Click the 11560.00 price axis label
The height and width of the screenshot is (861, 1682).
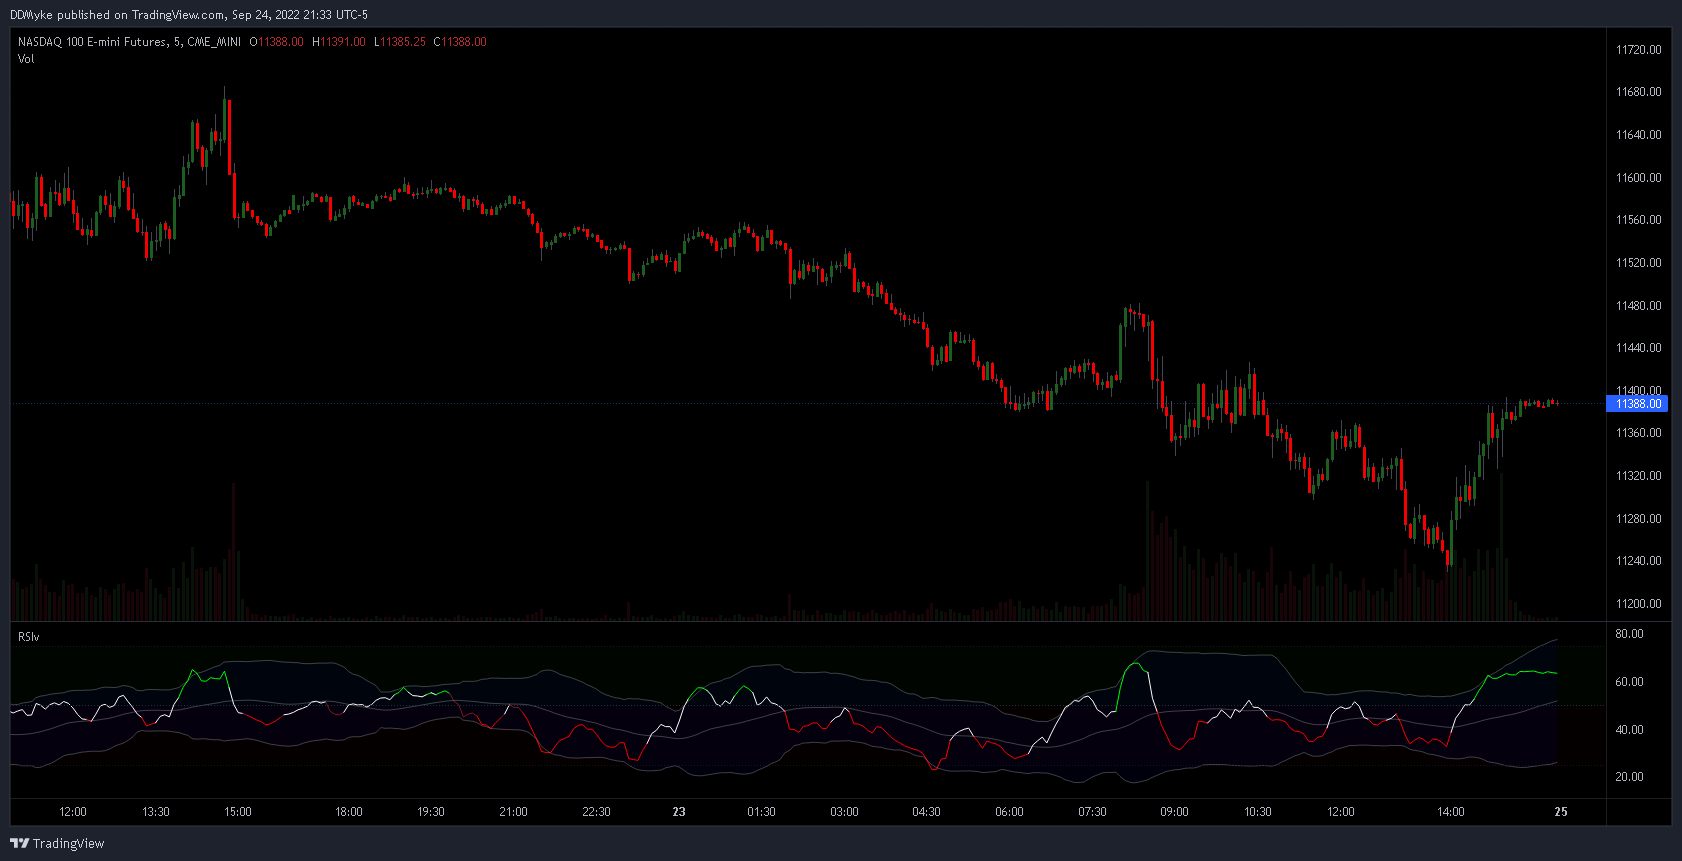(1639, 220)
